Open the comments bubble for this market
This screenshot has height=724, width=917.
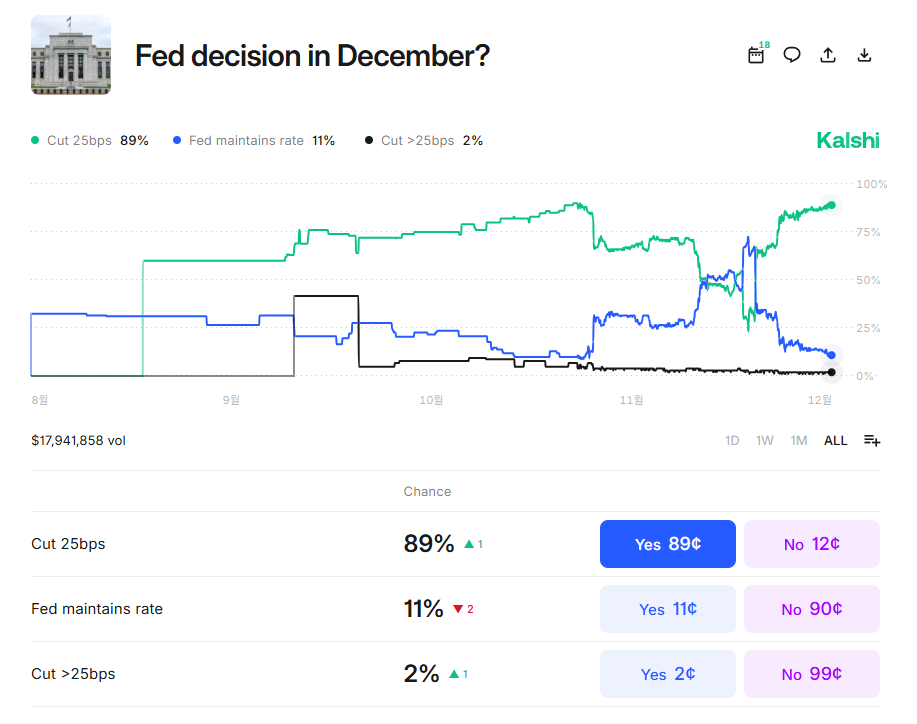792,55
